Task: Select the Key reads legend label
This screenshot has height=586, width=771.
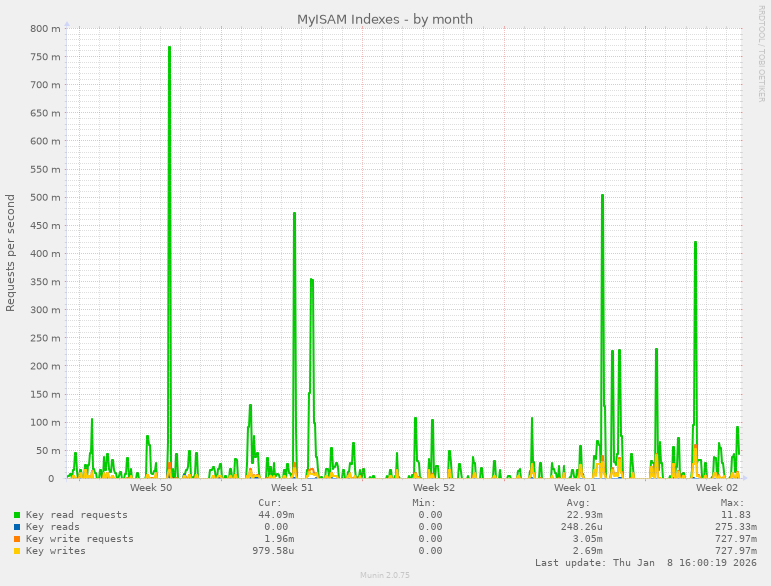Action: pos(53,527)
